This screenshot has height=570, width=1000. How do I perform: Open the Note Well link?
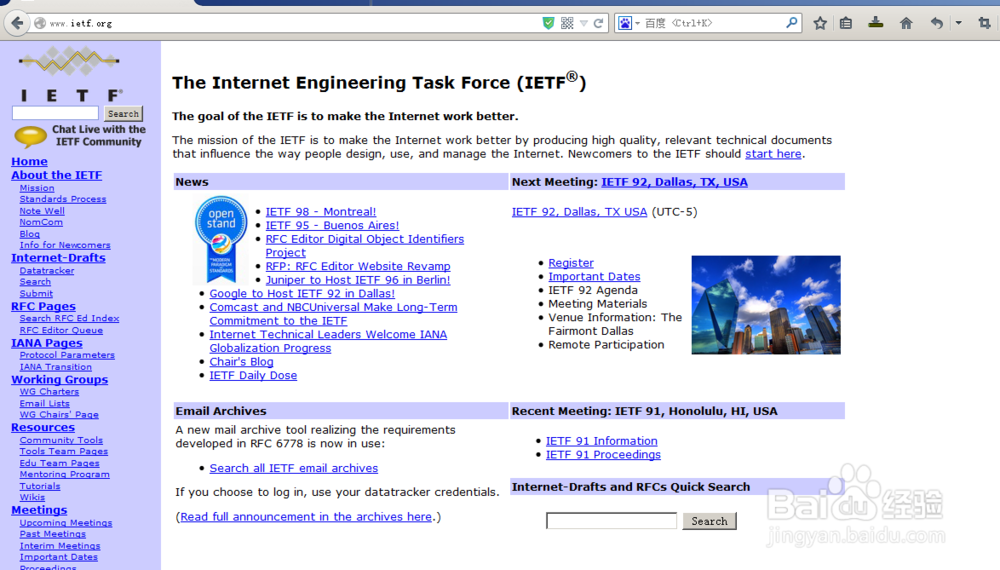pyautogui.click(x=42, y=211)
